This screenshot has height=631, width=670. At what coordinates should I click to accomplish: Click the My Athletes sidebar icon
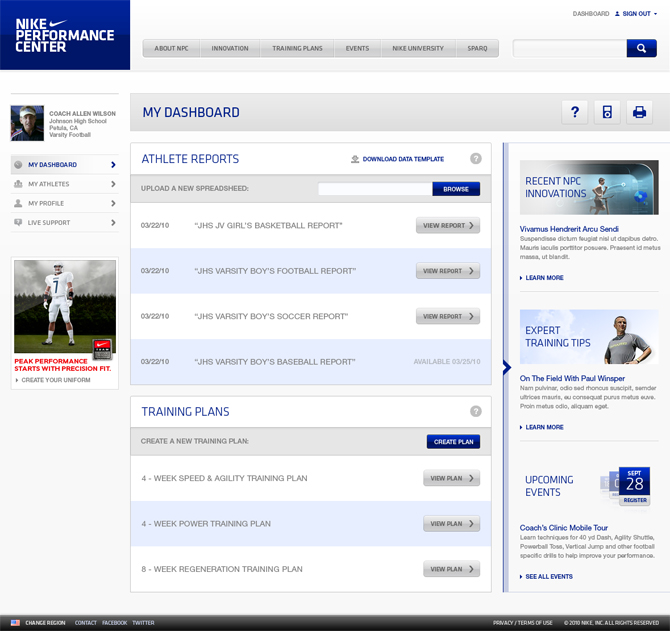[18, 184]
